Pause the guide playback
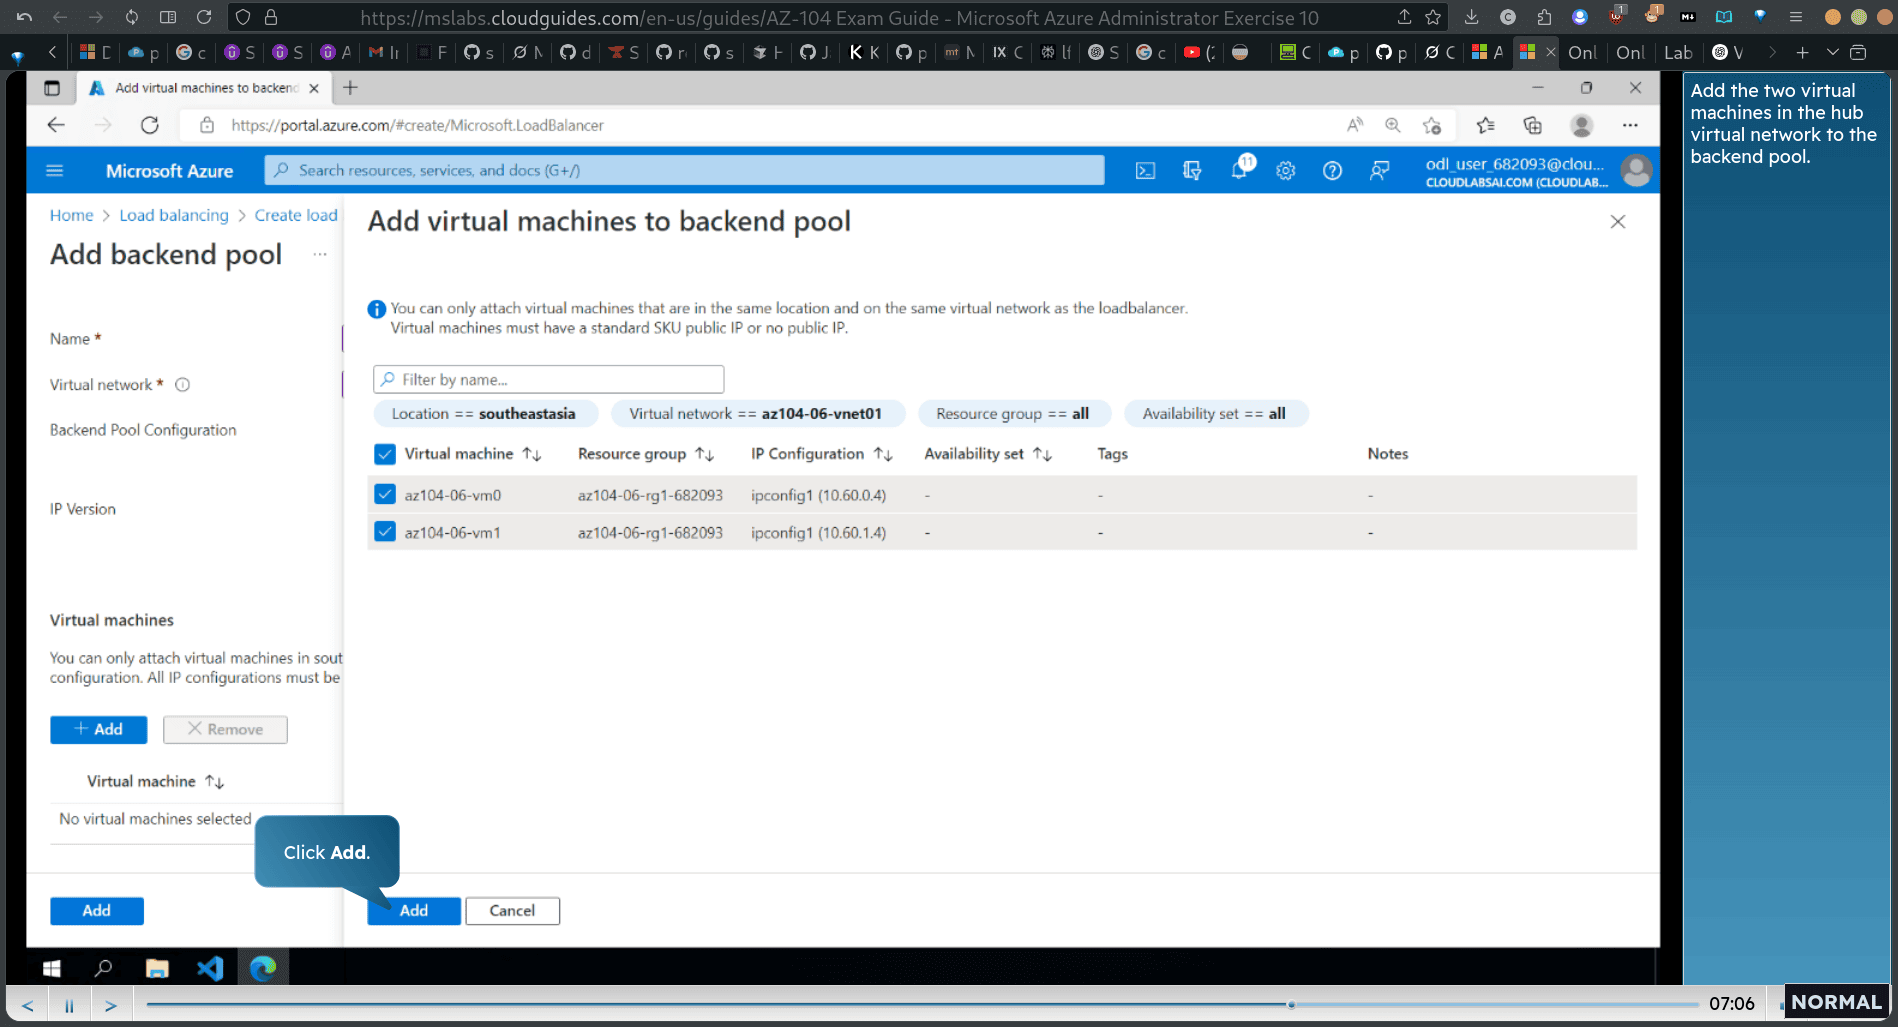 pyautogui.click(x=69, y=1005)
